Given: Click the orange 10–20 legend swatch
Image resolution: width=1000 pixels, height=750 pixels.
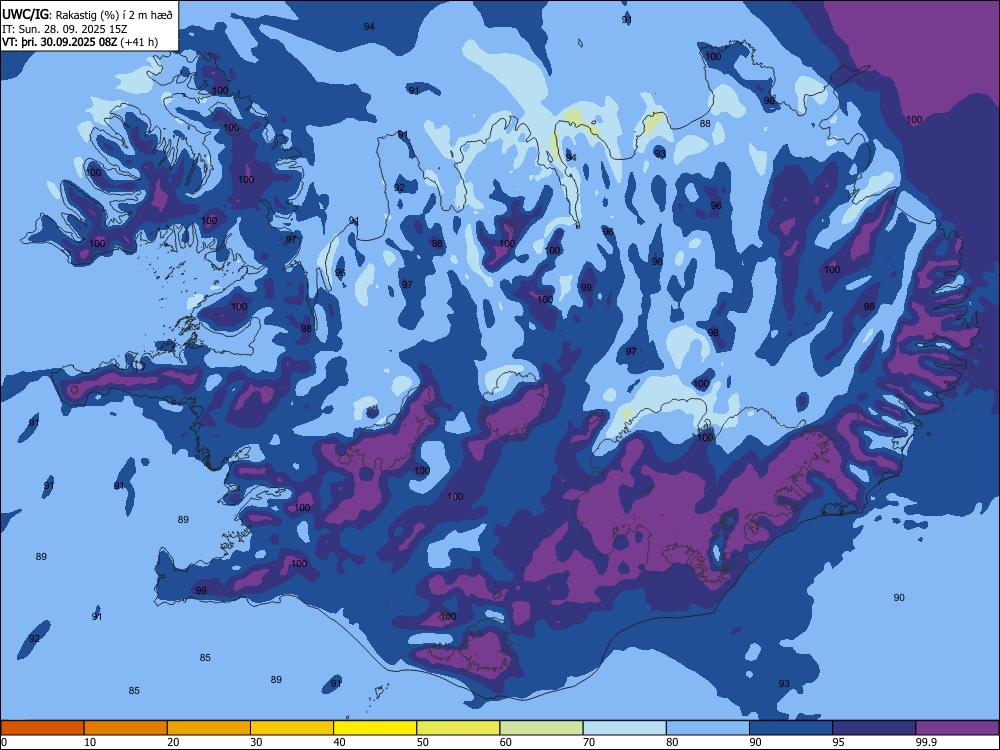Looking at the screenshot, I should (126, 728).
